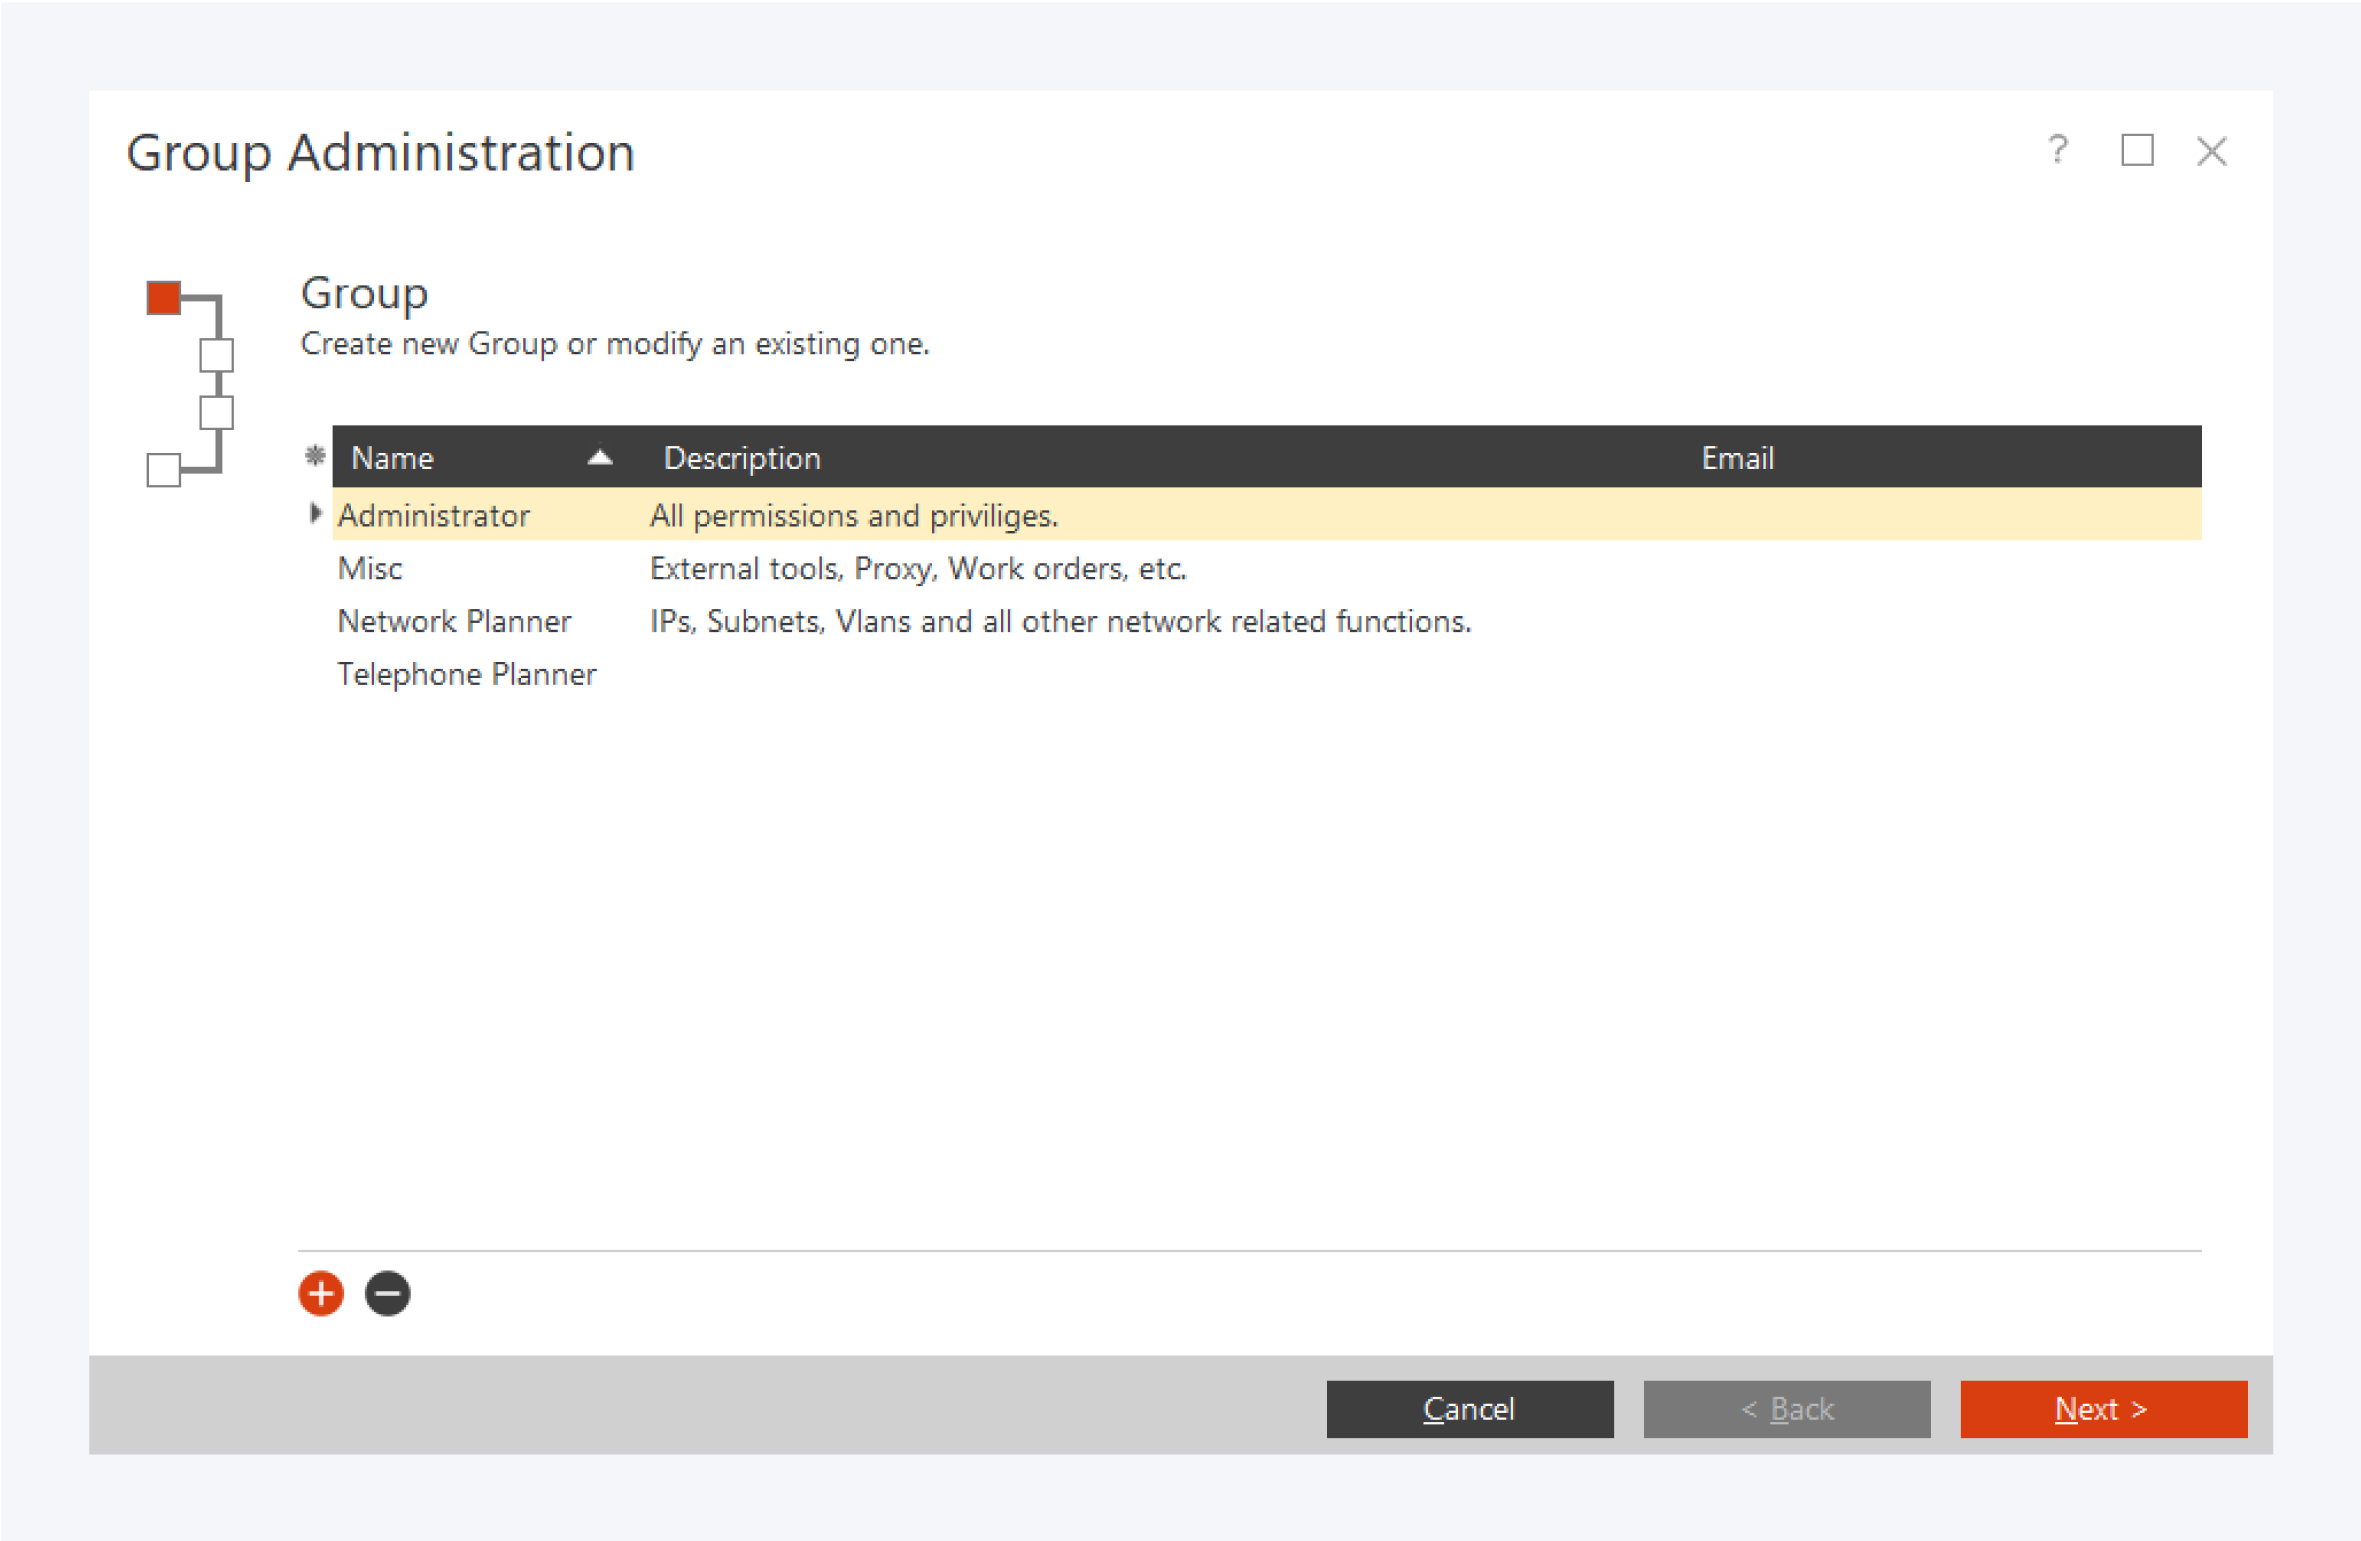Viewport: 2361px width, 1541px height.
Task: Collapse the Name column sorting via its triangle
Action: (x=600, y=455)
